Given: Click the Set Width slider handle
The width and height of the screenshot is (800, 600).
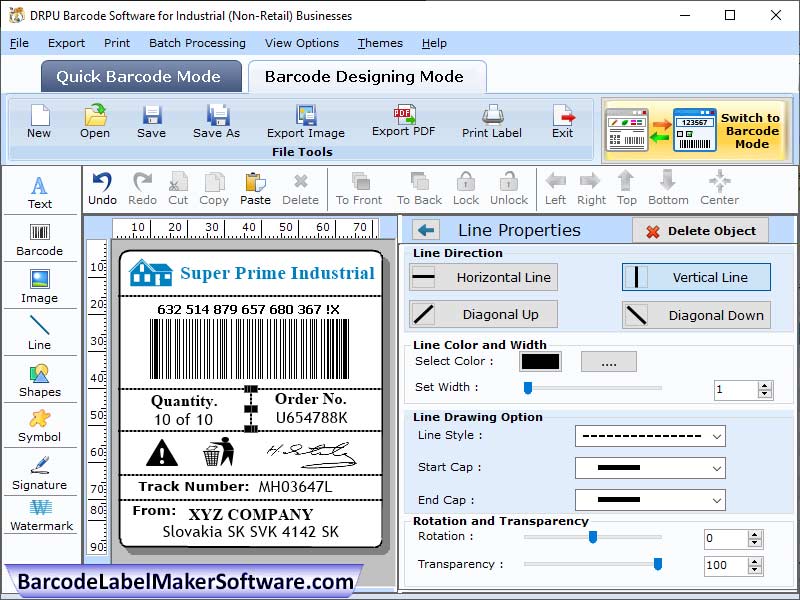Looking at the screenshot, I should click(x=528, y=388).
